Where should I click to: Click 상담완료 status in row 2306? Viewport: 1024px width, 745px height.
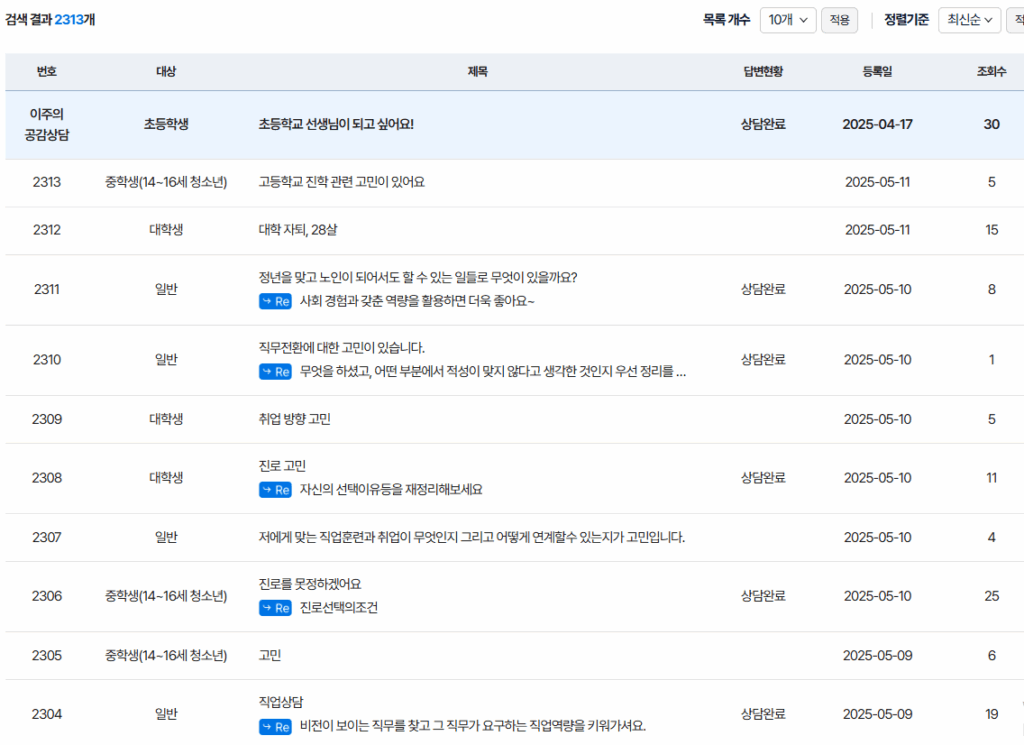click(x=763, y=596)
